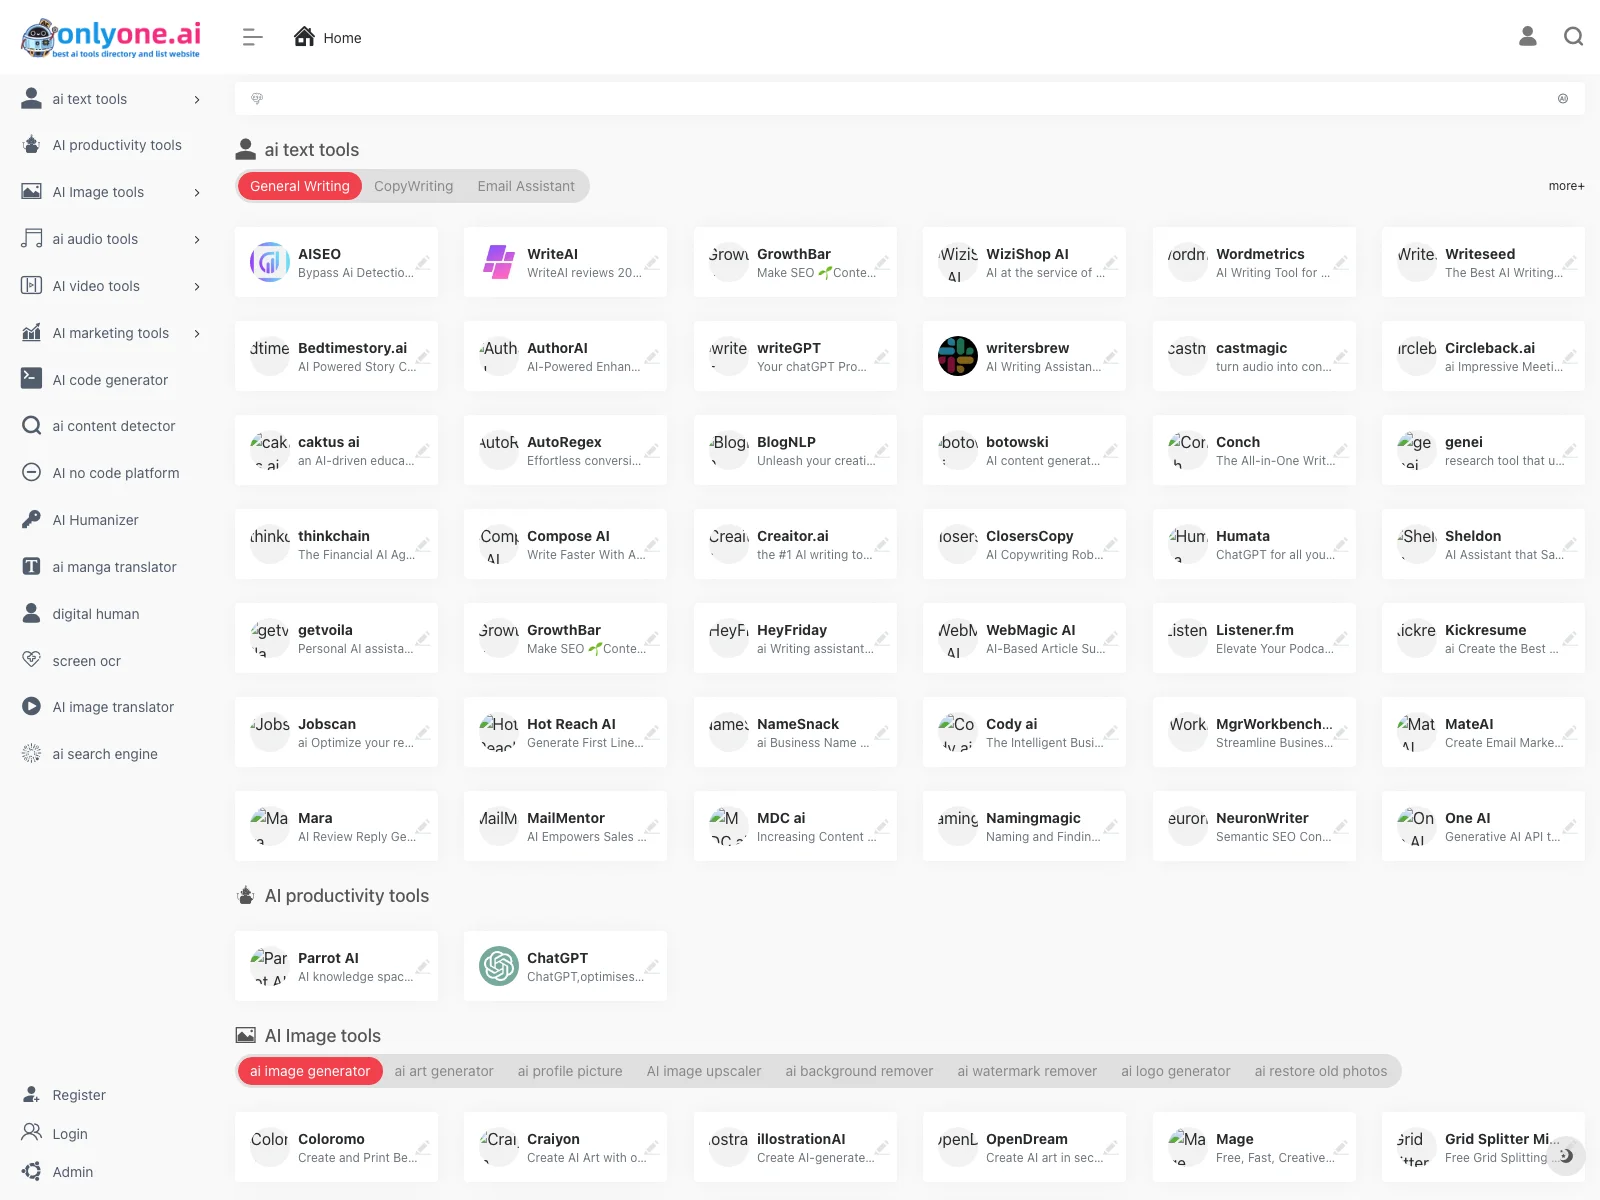Switch to the CopyWriting tab
The height and width of the screenshot is (1200, 1600).
tap(413, 186)
